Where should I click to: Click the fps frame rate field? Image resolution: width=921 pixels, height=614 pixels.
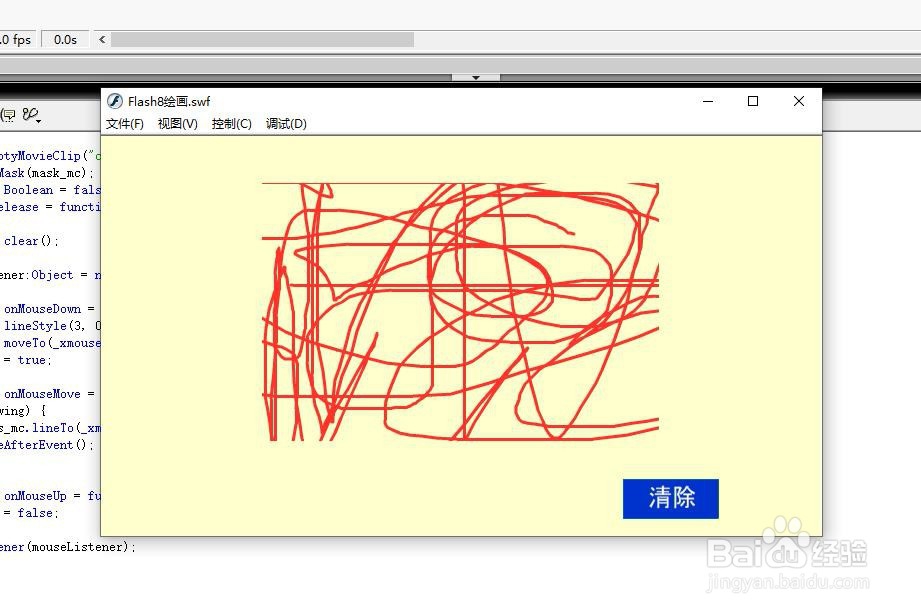(18, 39)
